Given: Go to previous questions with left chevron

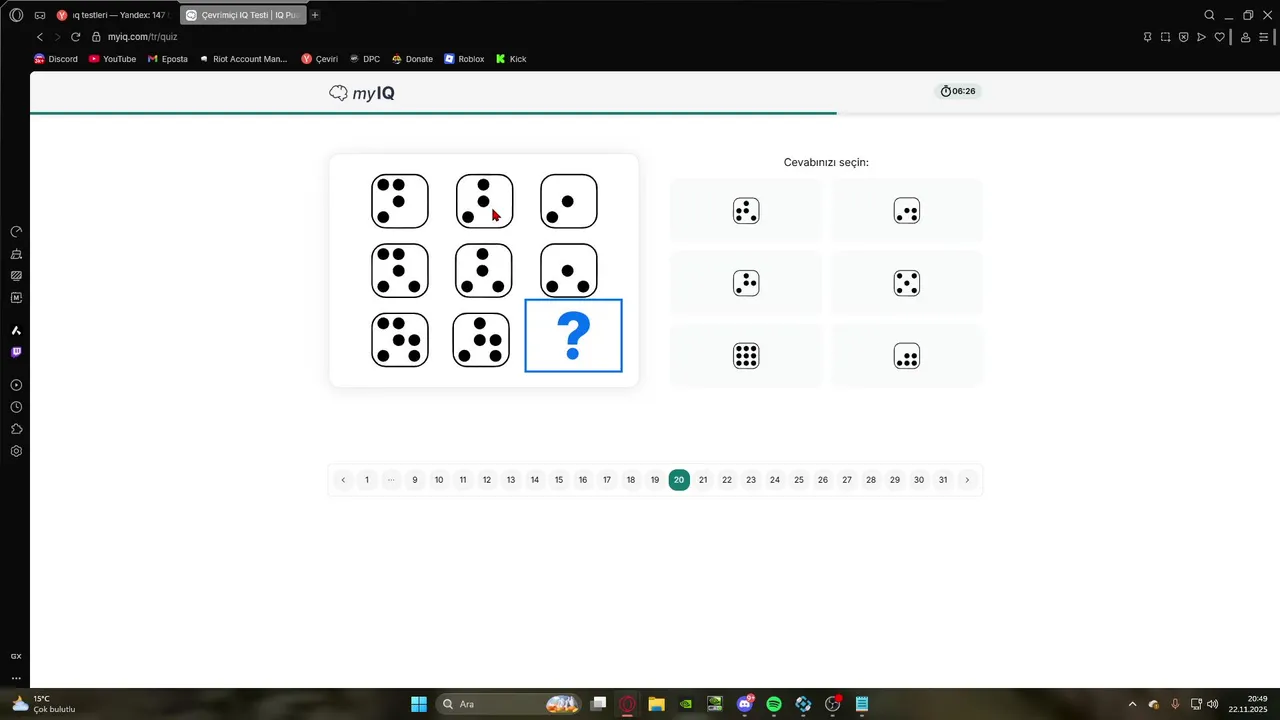Looking at the screenshot, I should pyautogui.click(x=343, y=480).
